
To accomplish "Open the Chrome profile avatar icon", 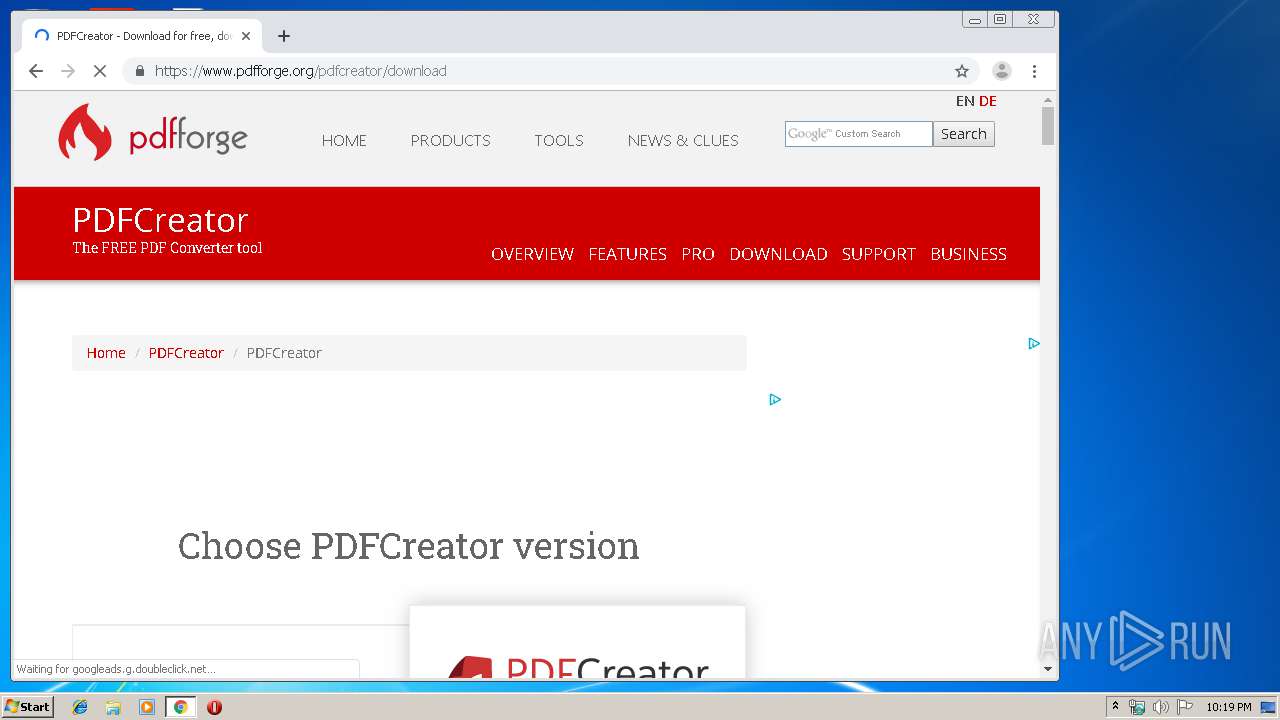I will pos(1001,71).
